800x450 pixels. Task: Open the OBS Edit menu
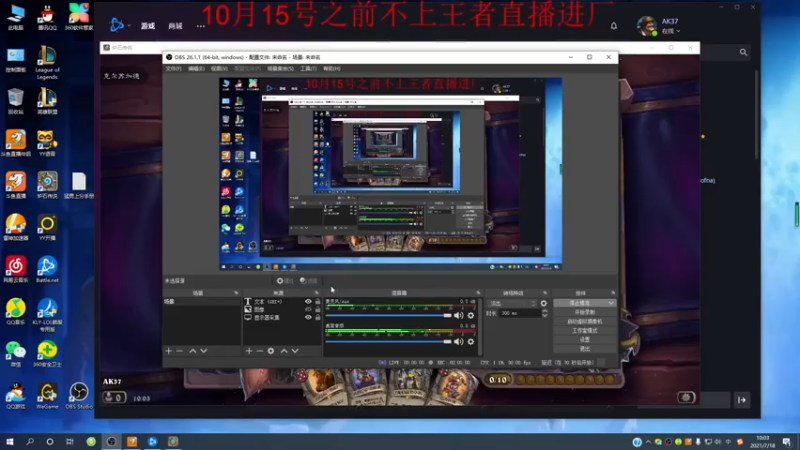tap(196, 68)
